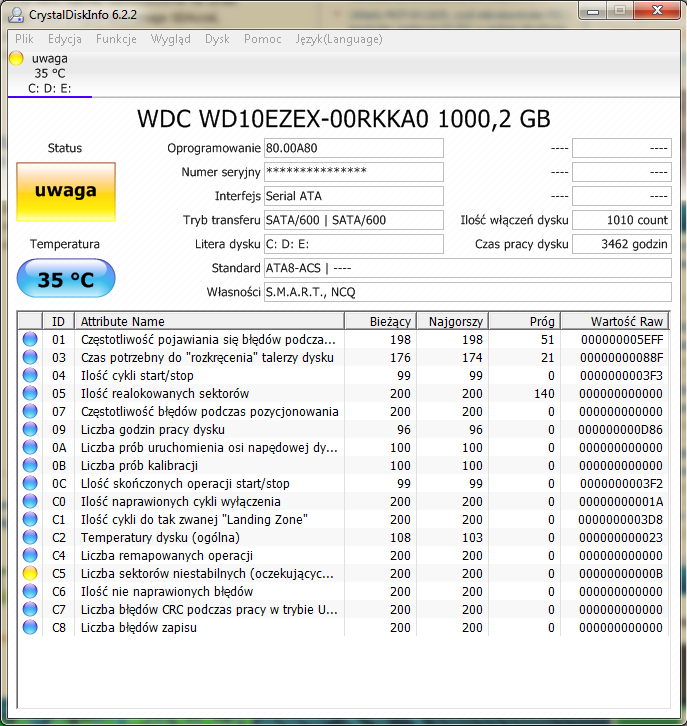Select the Liczba godzin pracy dysku row
This screenshot has width=687, height=726.
[344, 430]
